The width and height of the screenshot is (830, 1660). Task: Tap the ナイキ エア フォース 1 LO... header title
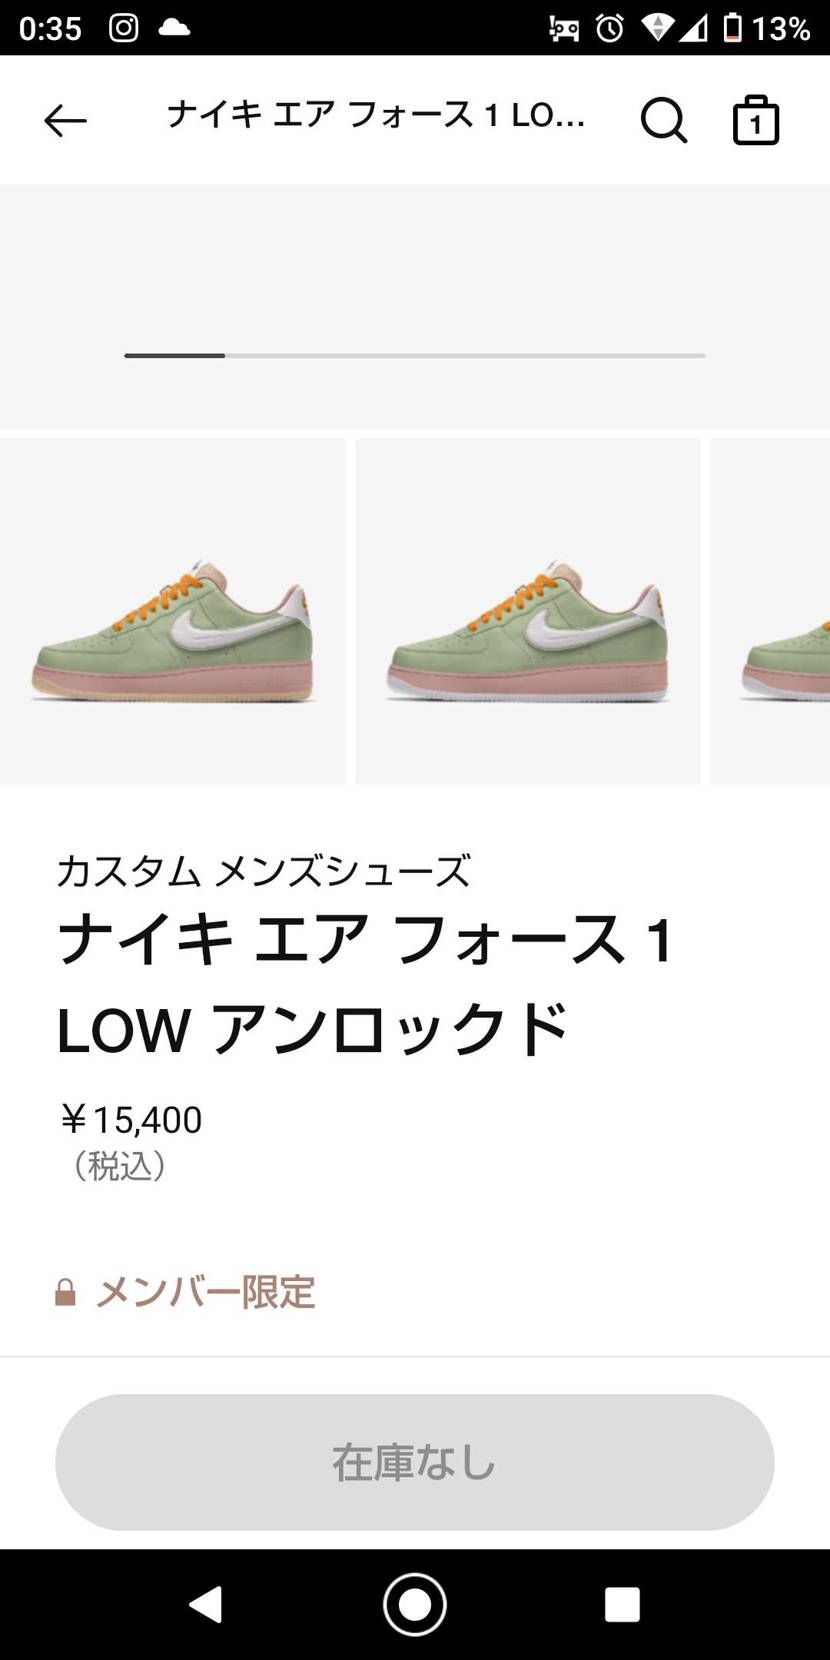tap(376, 116)
